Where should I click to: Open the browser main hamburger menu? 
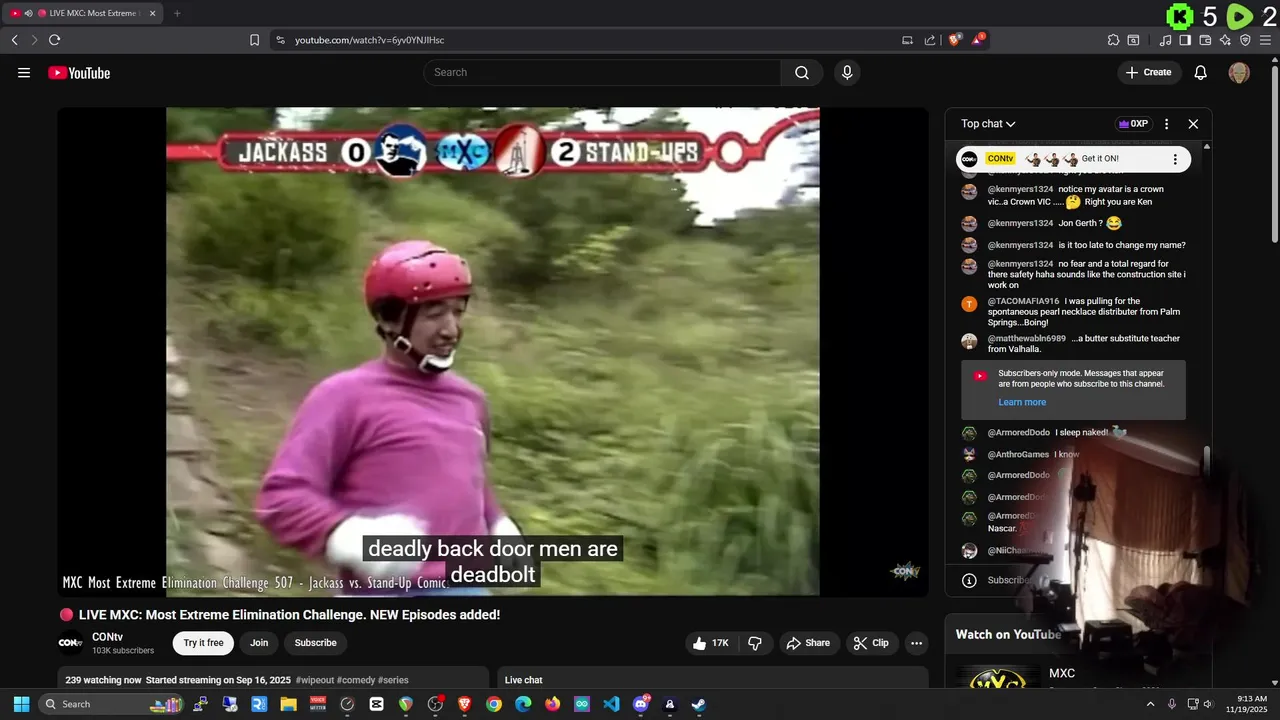[x=1265, y=40]
